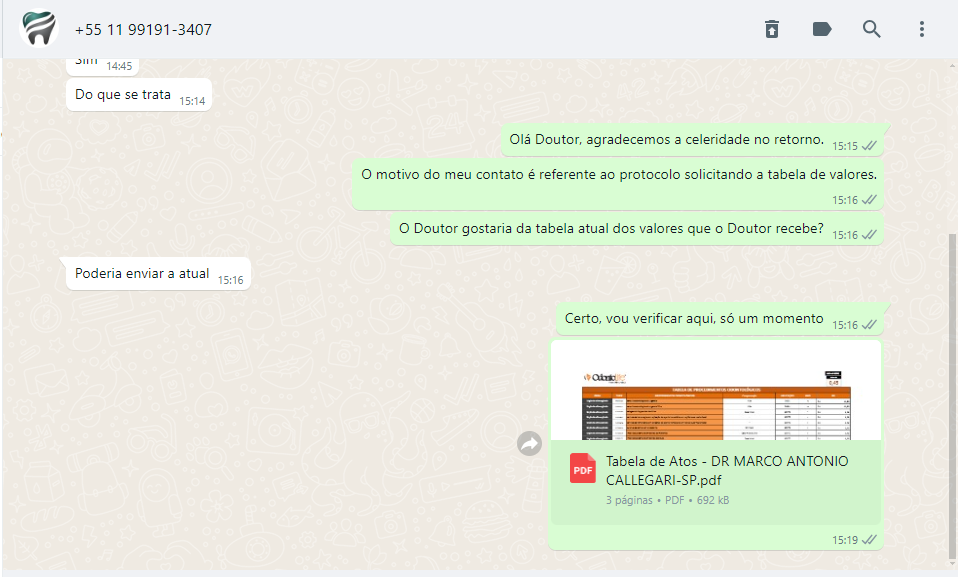This screenshot has height=577, width=958.
Task: Click contact number +55 11 99191-3407
Action: pyautogui.click(x=143, y=29)
